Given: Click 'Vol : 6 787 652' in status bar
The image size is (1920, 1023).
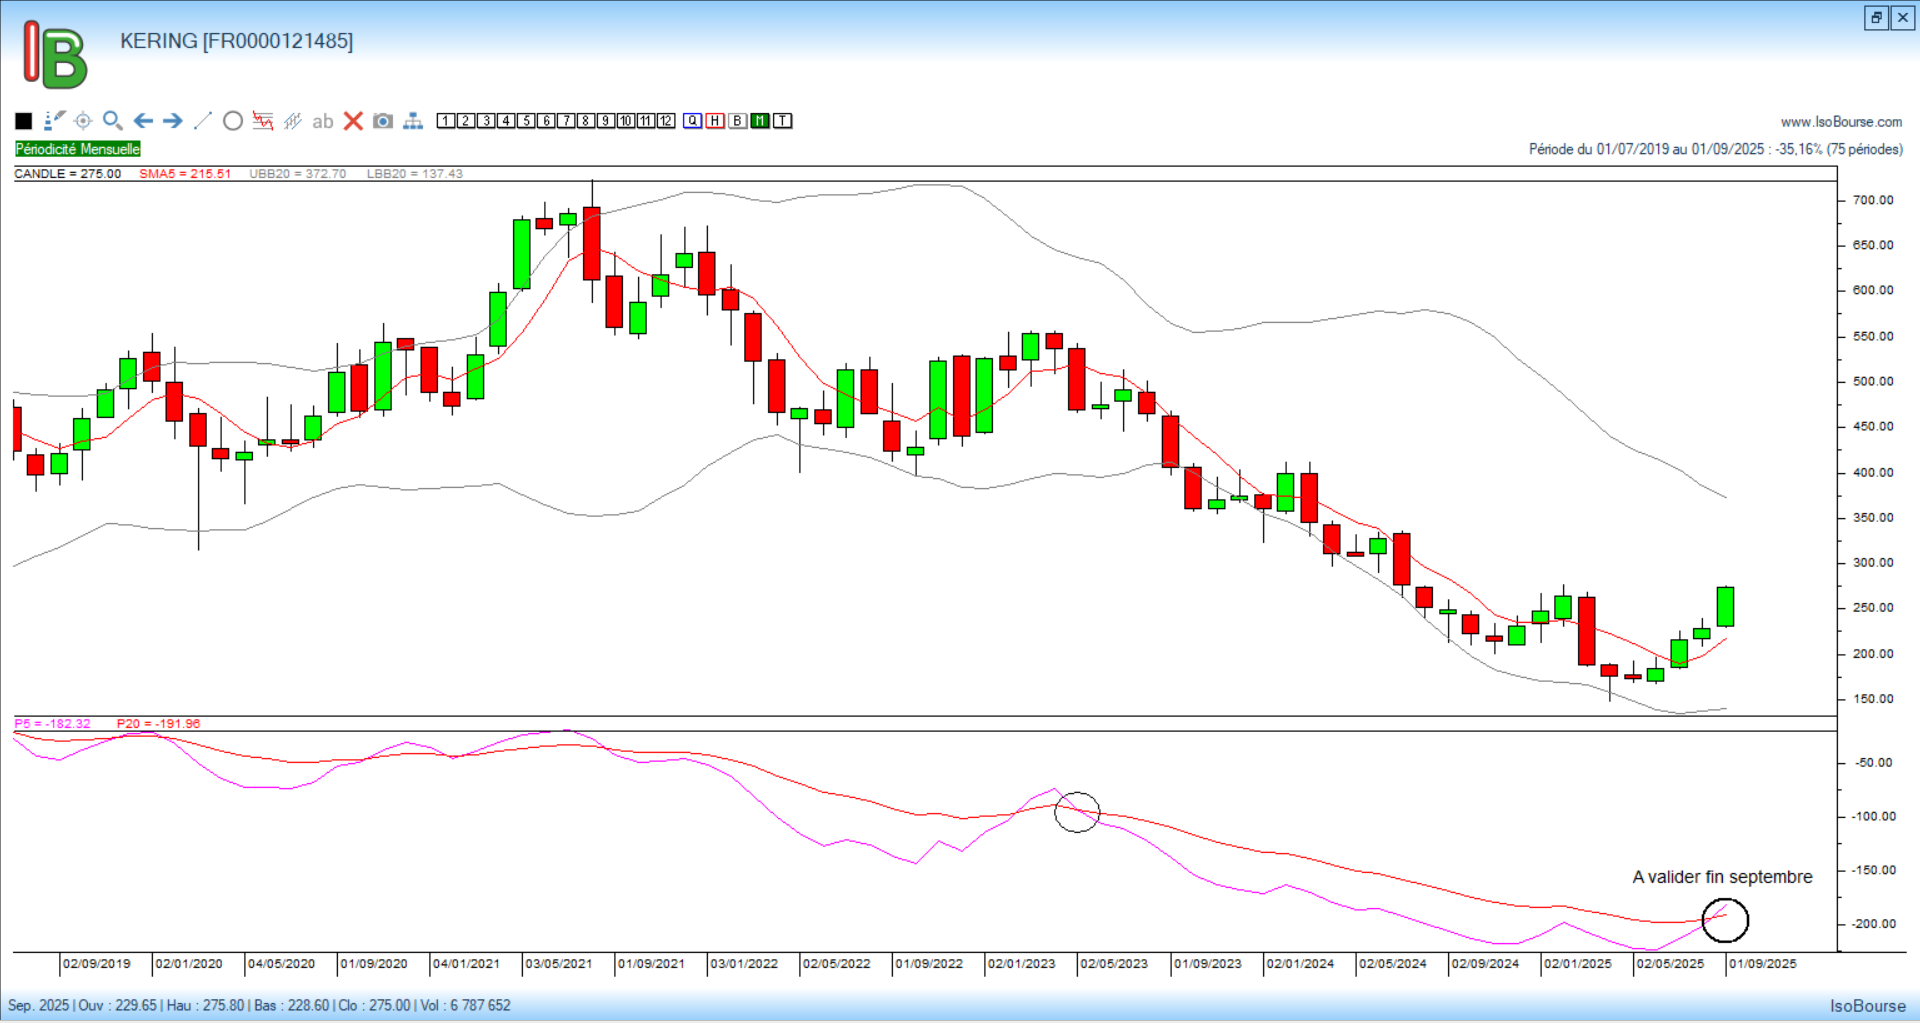Looking at the screenshot, I should click(465, 1006).
